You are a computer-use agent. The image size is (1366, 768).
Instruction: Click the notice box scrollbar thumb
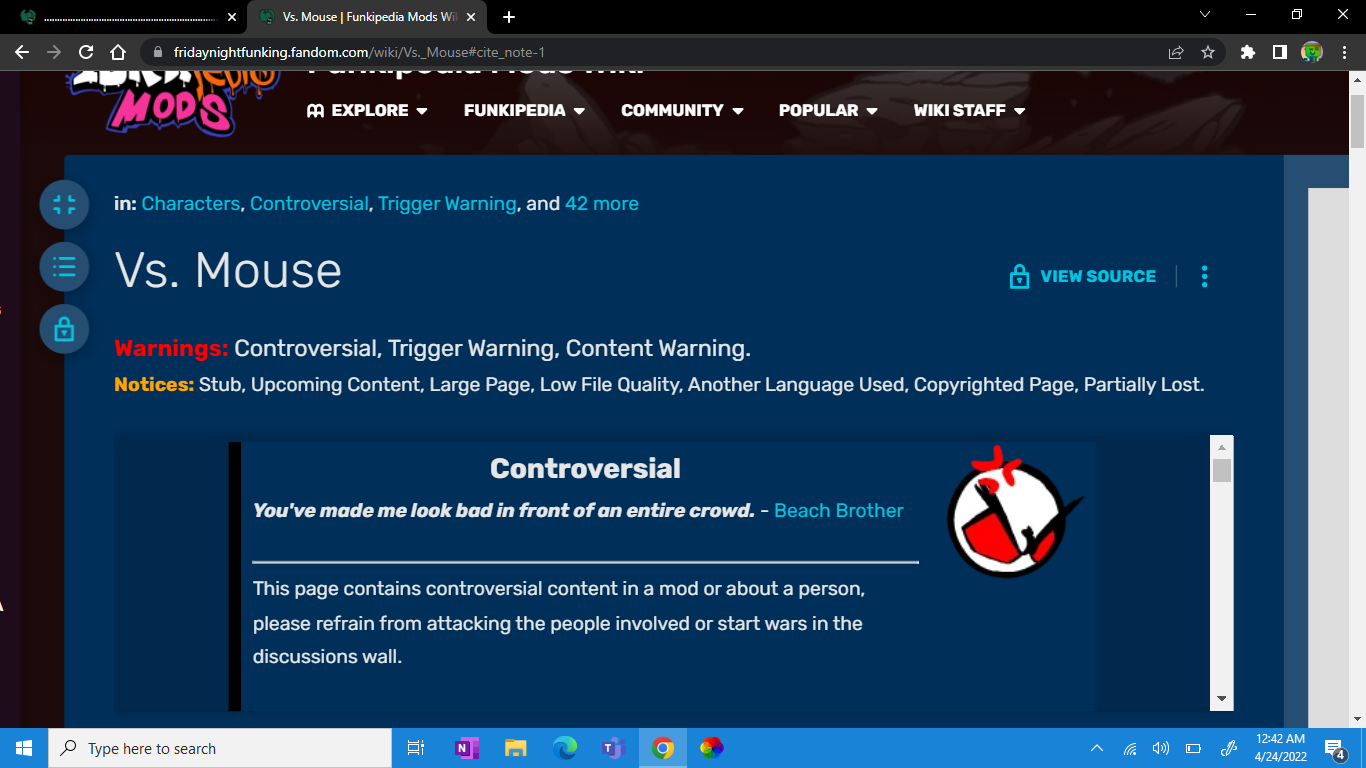[x=1222, y=471]
